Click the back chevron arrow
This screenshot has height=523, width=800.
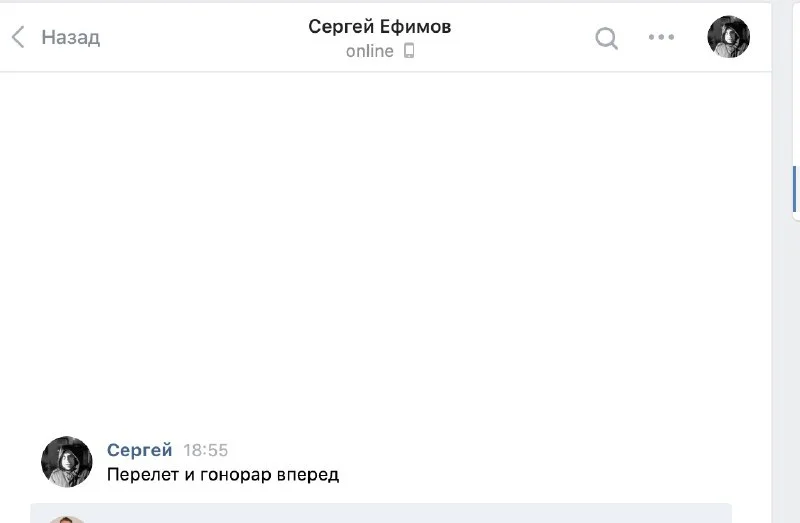17,38
